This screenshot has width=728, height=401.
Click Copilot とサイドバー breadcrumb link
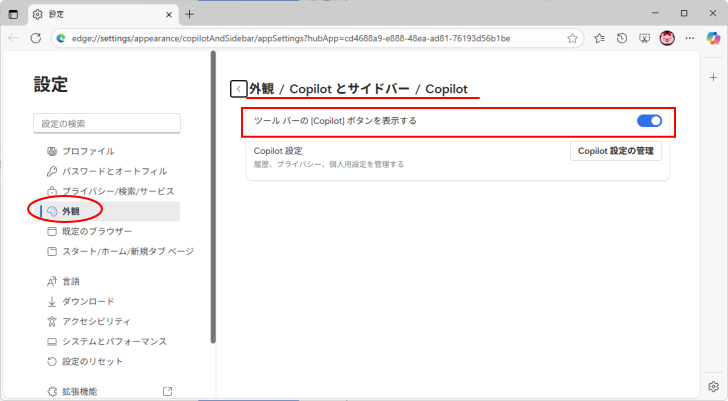click(349, 89)
